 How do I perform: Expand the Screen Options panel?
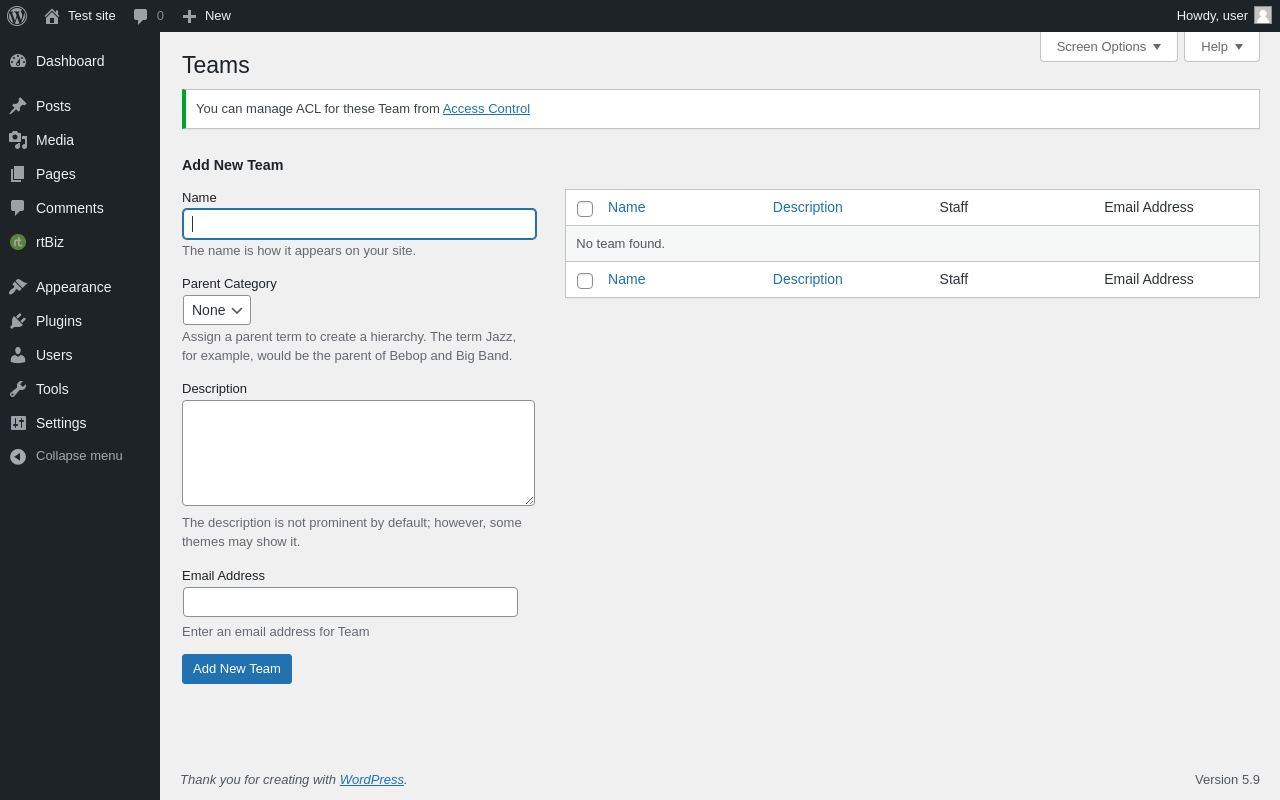point(1109,46)
